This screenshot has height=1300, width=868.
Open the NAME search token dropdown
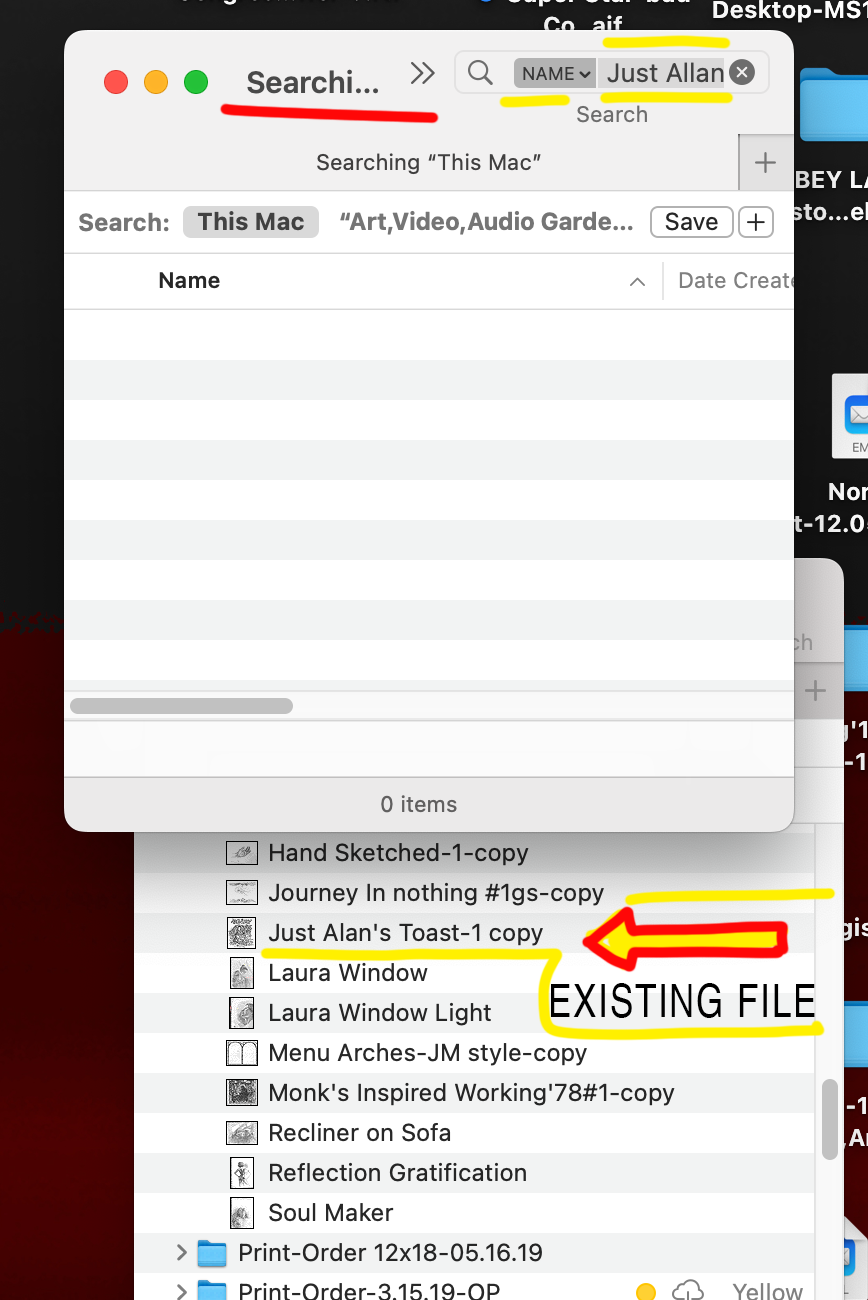555,73
